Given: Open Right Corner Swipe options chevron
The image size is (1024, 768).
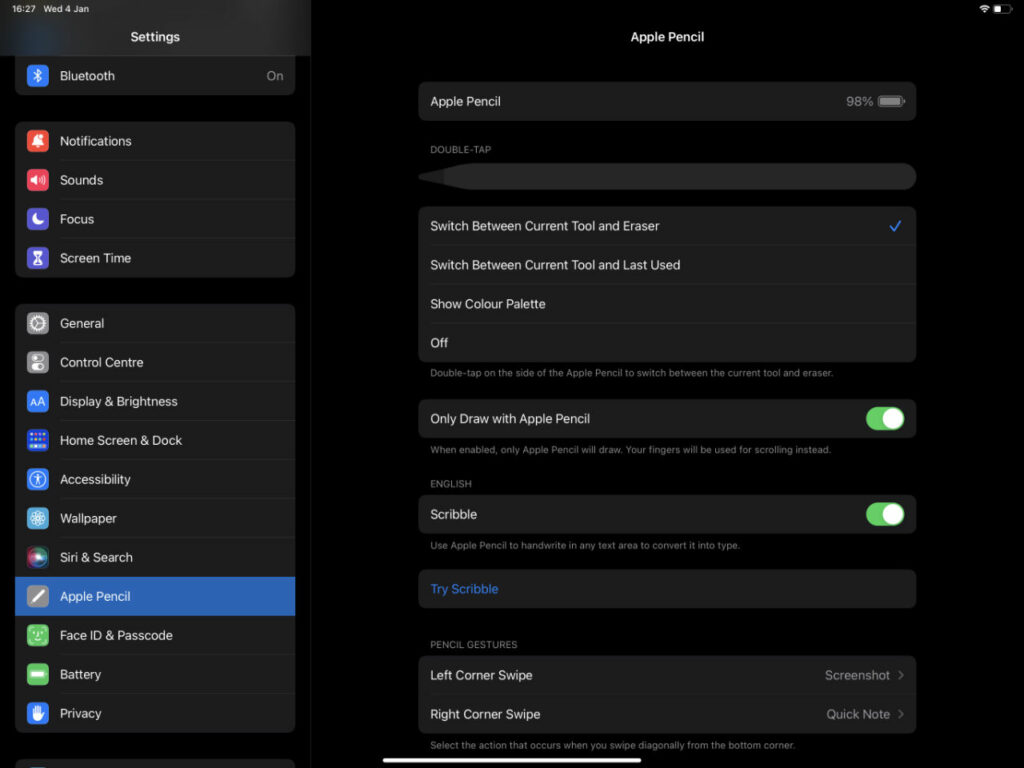Looking at the screenshot, I should click(x=900, y=714).
